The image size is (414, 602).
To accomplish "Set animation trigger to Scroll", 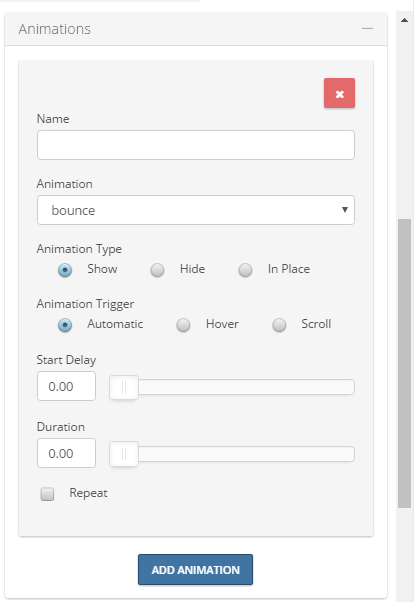I will (x=279, y=325).
